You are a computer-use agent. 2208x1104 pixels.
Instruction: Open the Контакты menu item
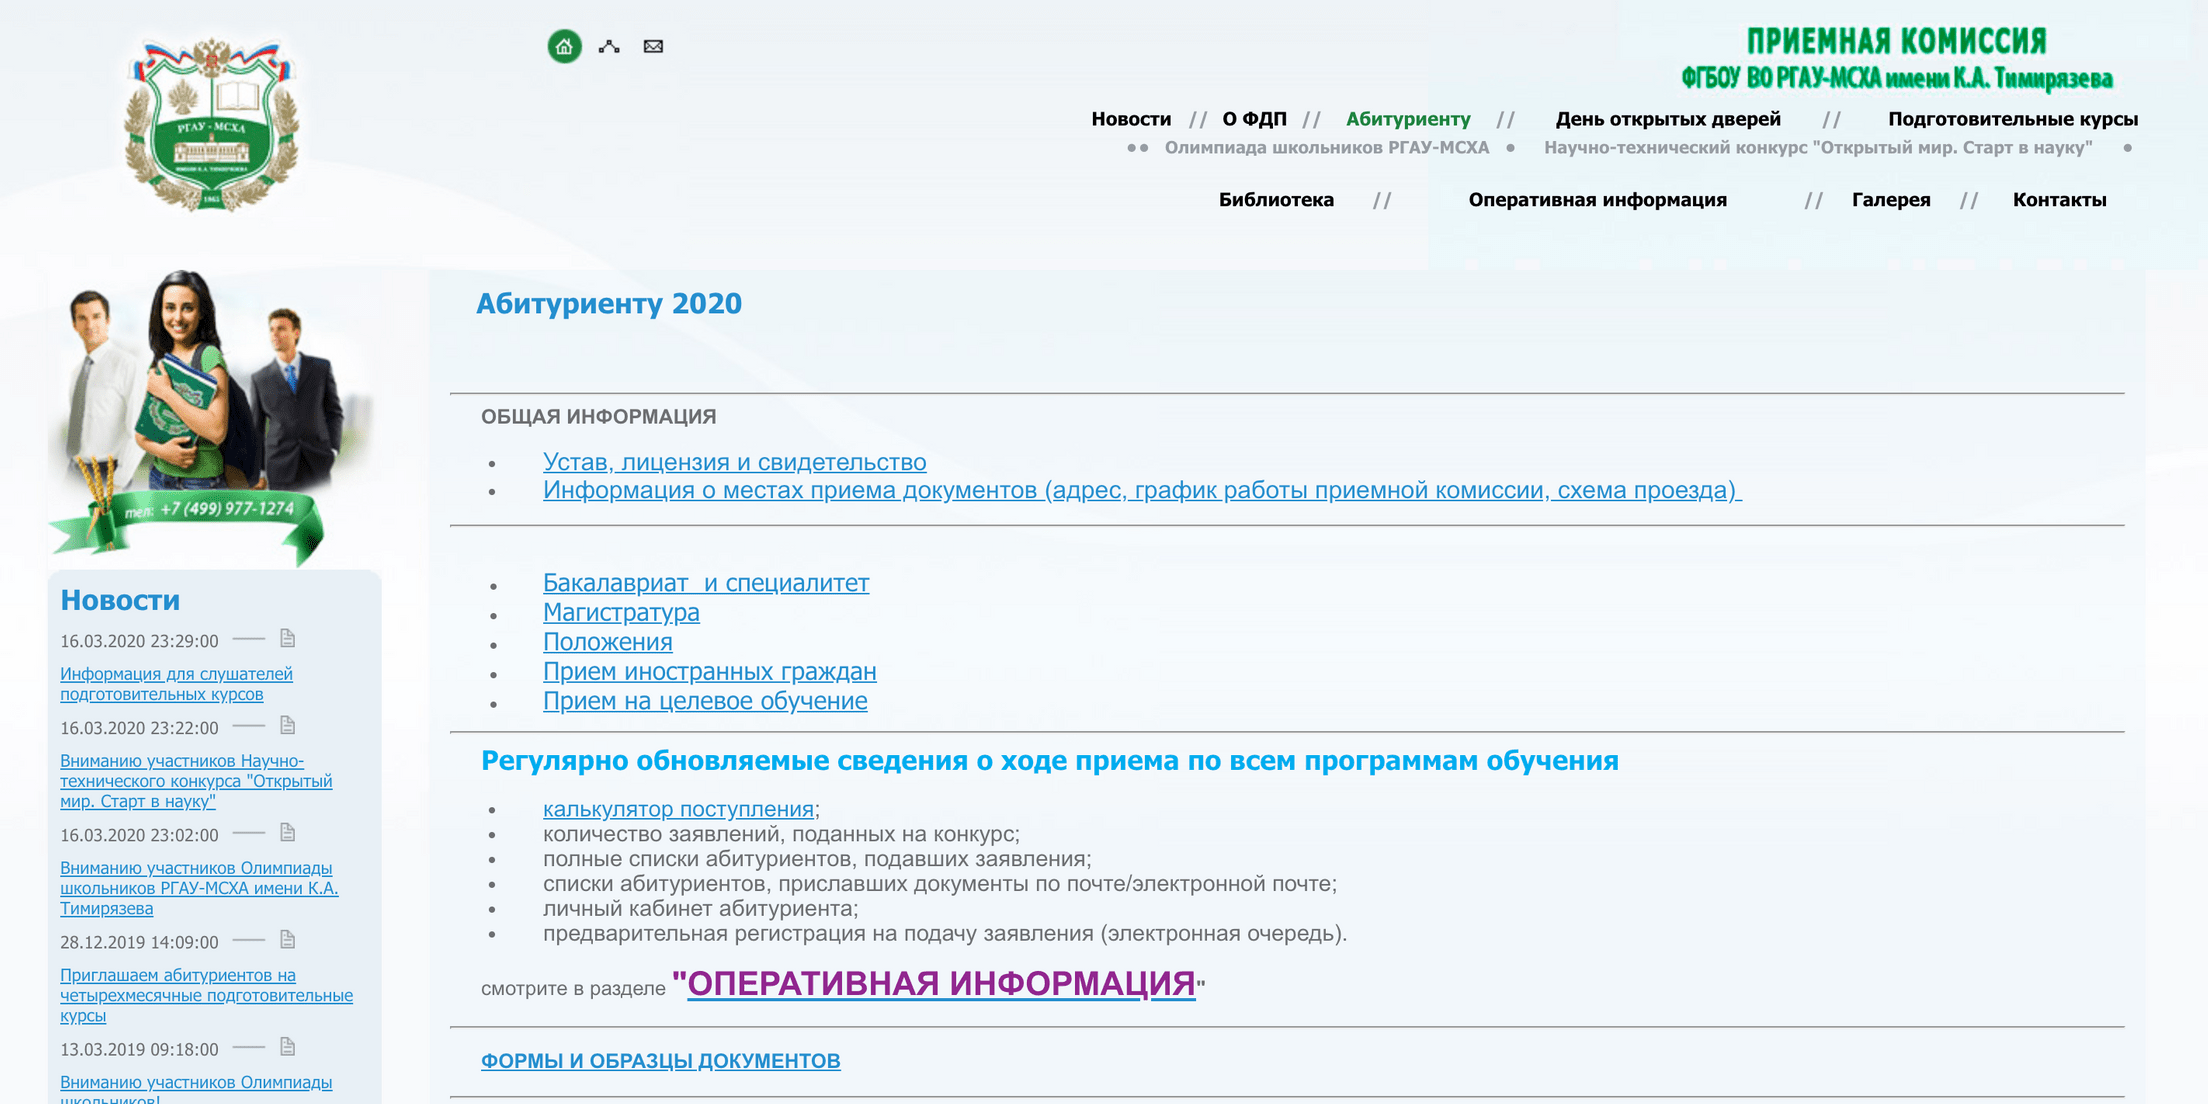point(2059,200)
